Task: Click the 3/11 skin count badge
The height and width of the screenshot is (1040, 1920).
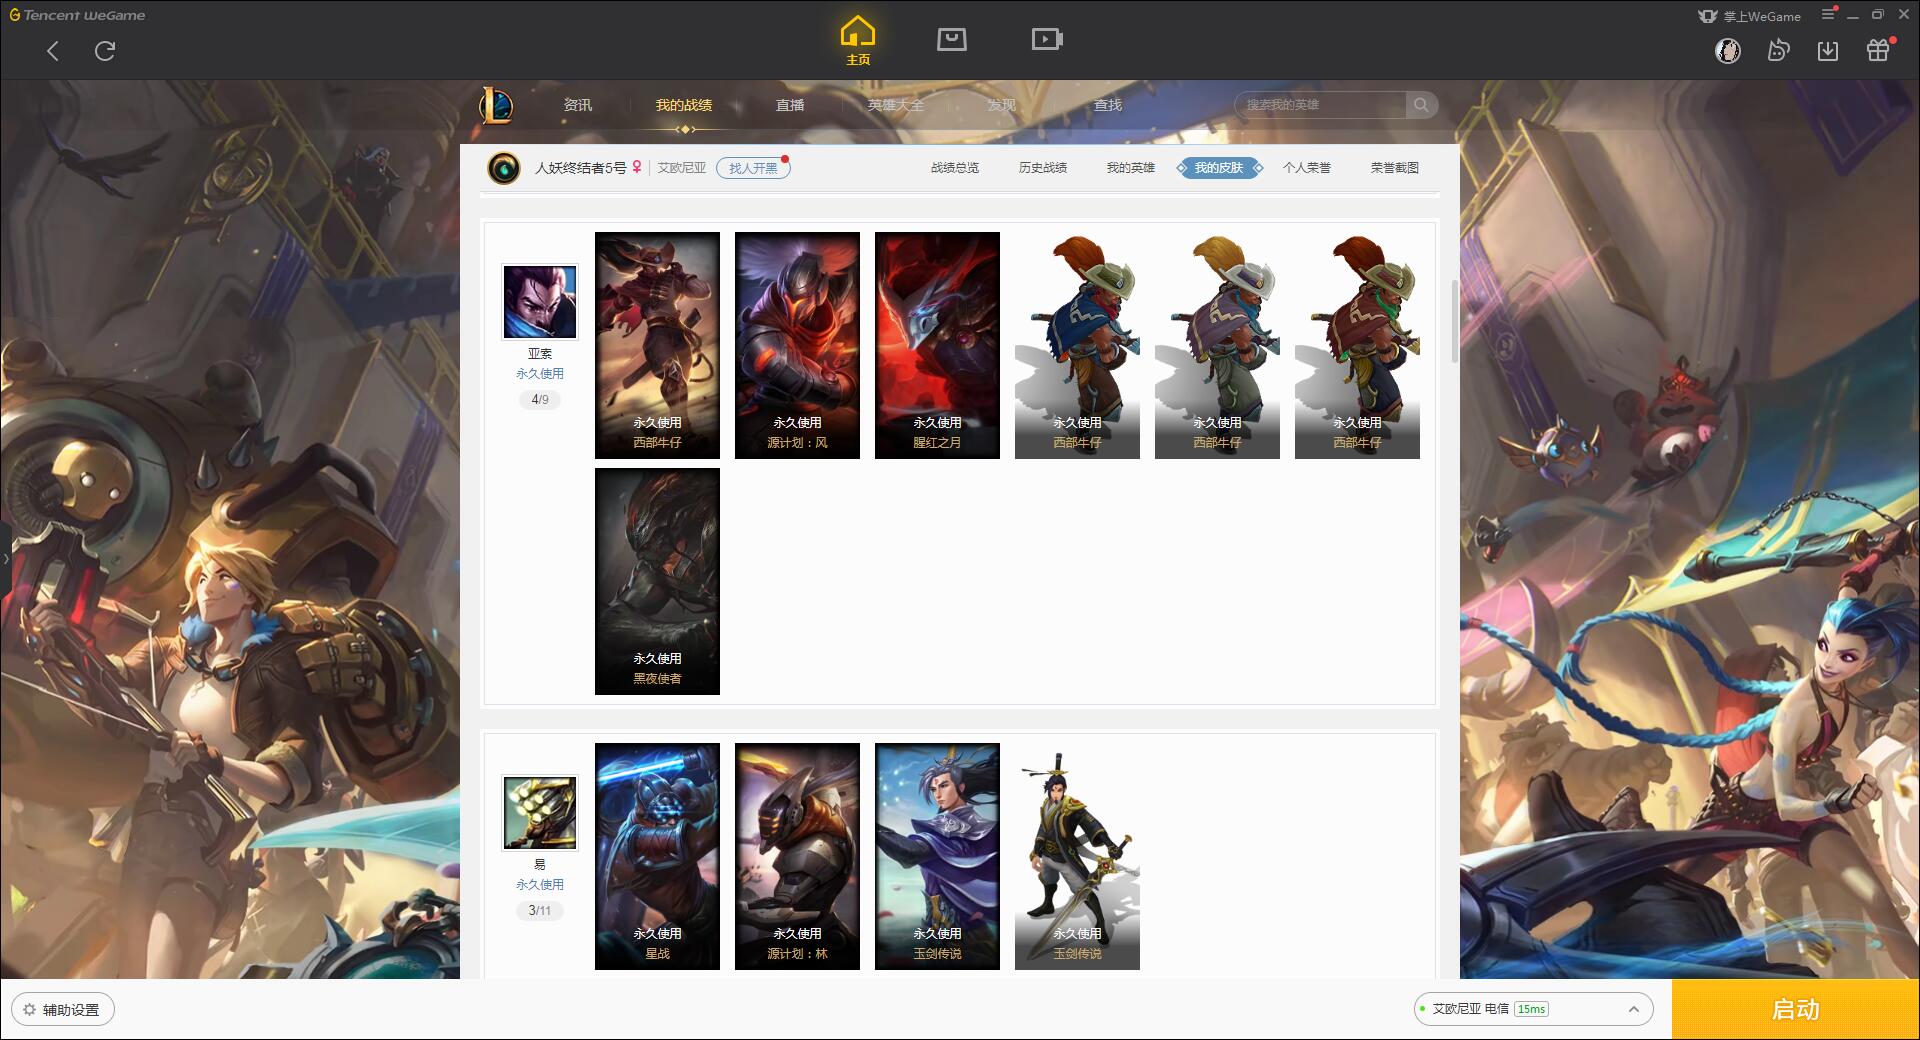Action: [540, 911]
